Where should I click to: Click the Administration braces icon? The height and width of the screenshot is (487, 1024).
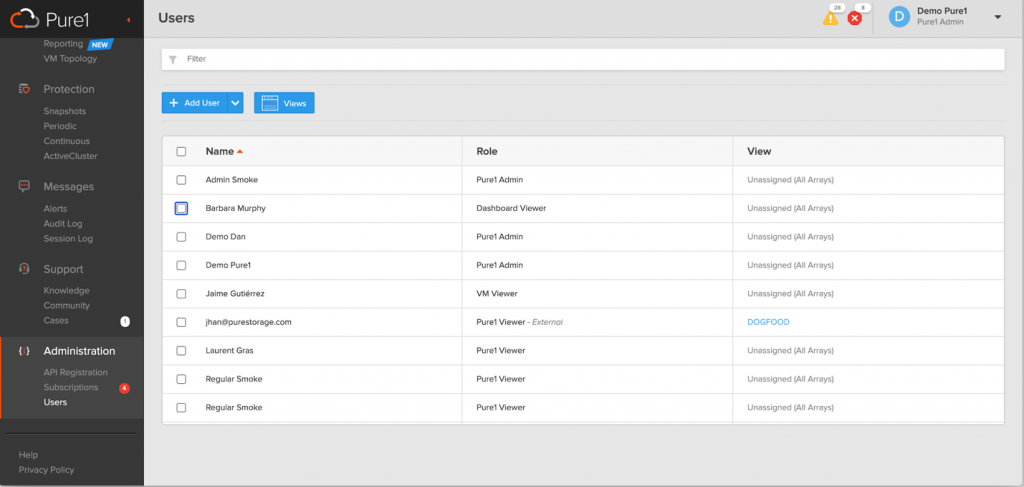coord(24,351)
